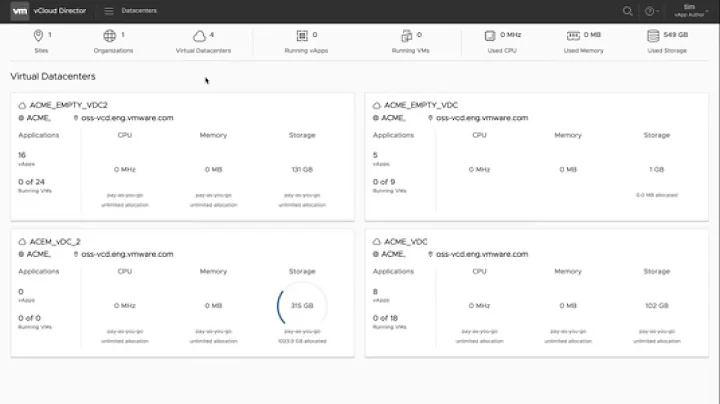Click cloud icon beside ACME_VDC
Image resolution: width=720 pixels, height=404 pixels.
click(x=377, y=241)
